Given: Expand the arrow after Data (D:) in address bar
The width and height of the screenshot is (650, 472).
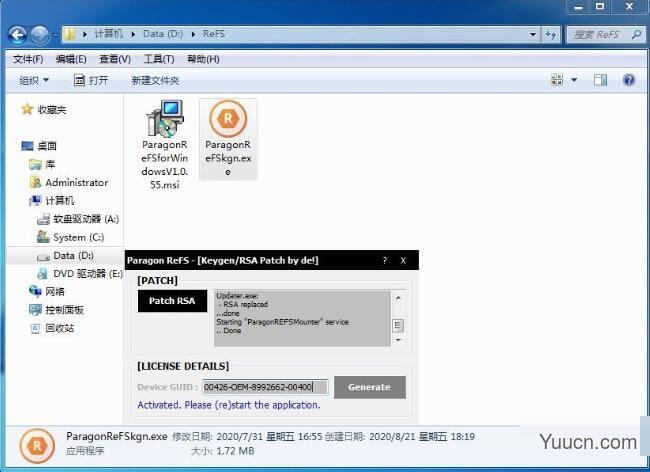Looking at the screenshot, I should [193, 34].
